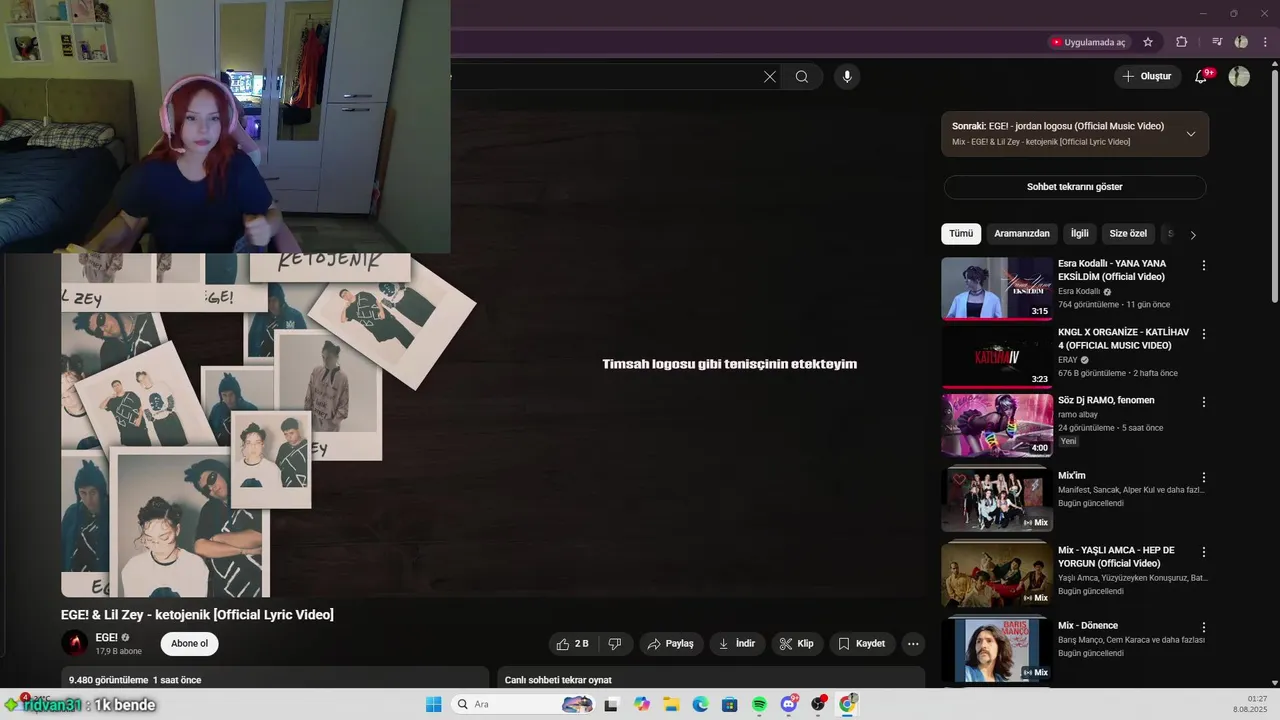Open Söz Dj RAMO fenomen thumbnail
This screenshot has height=720, width=1280.
[x=996, y=425]
